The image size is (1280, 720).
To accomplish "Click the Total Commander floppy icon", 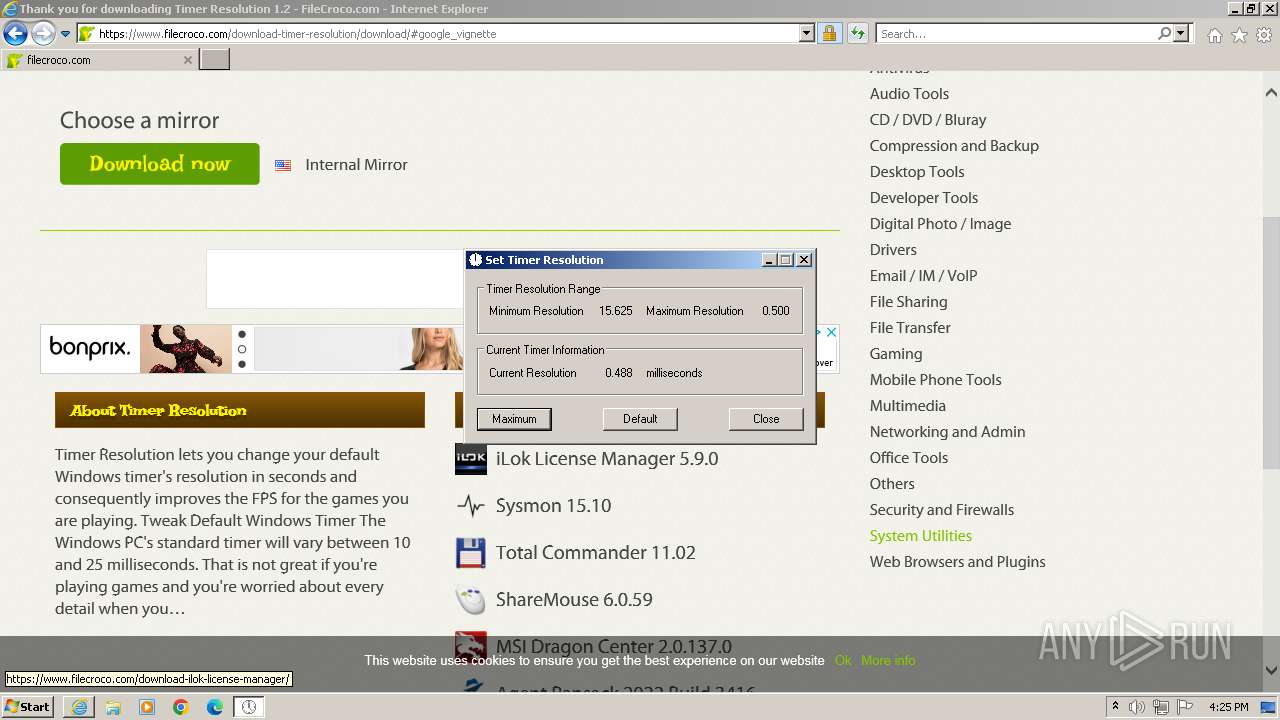I will [471, 553].
